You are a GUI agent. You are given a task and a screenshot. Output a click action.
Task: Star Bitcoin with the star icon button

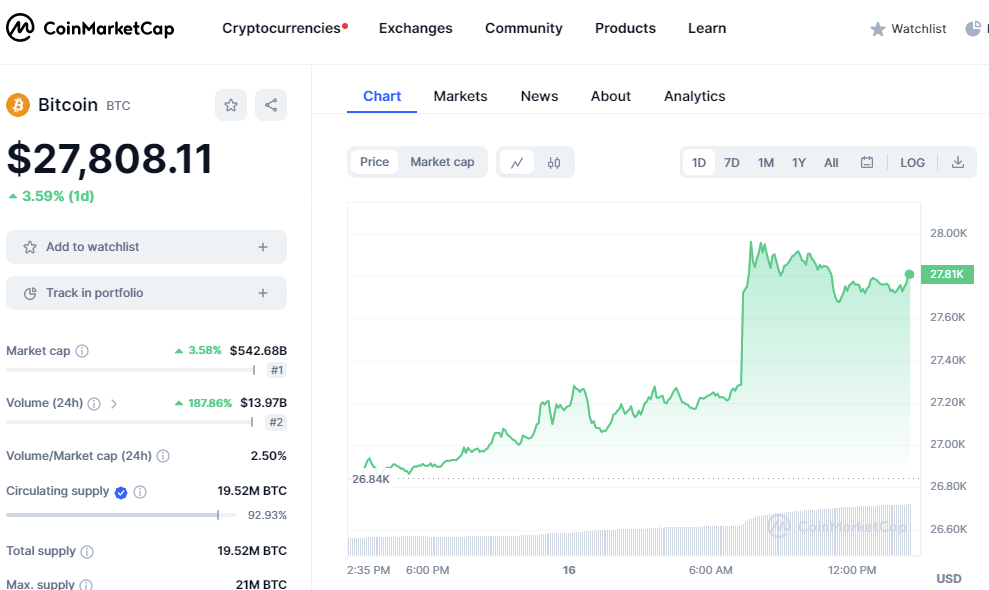231,105
